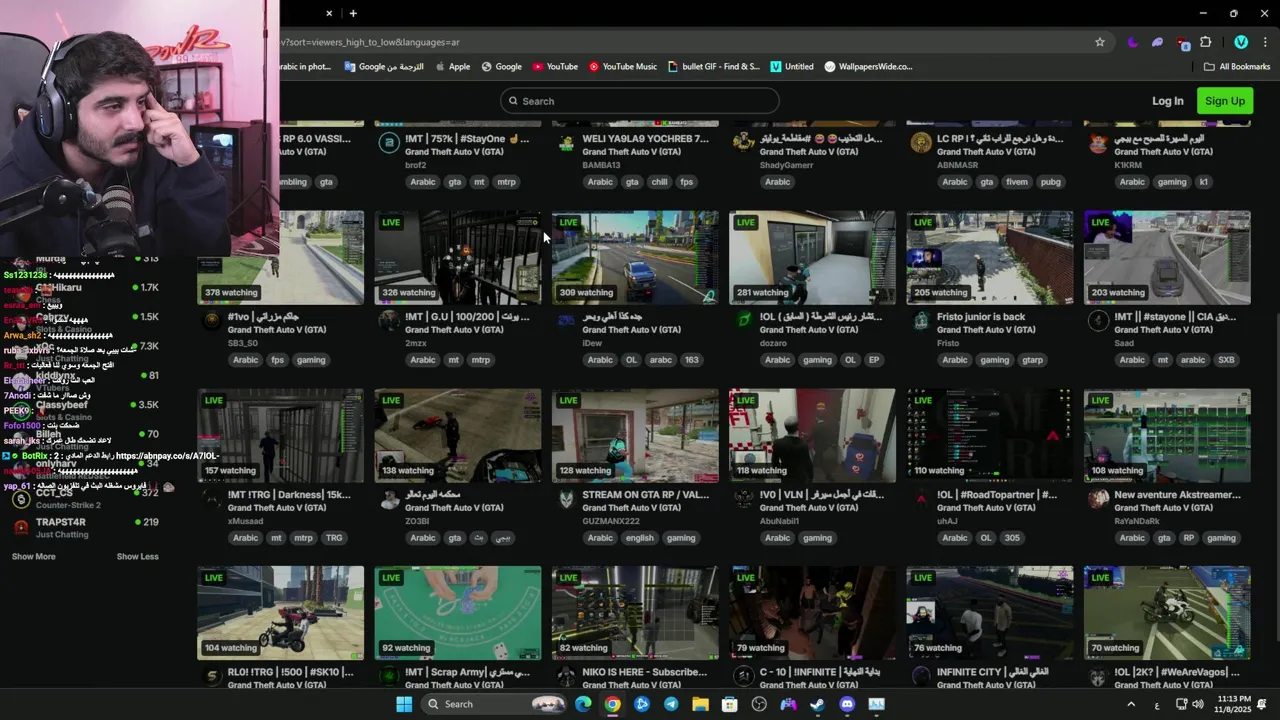The image size is (1280, 720).
Task: Click Fristo channel avatar icon
Action: pyautogui.click(x=921, y=320)
